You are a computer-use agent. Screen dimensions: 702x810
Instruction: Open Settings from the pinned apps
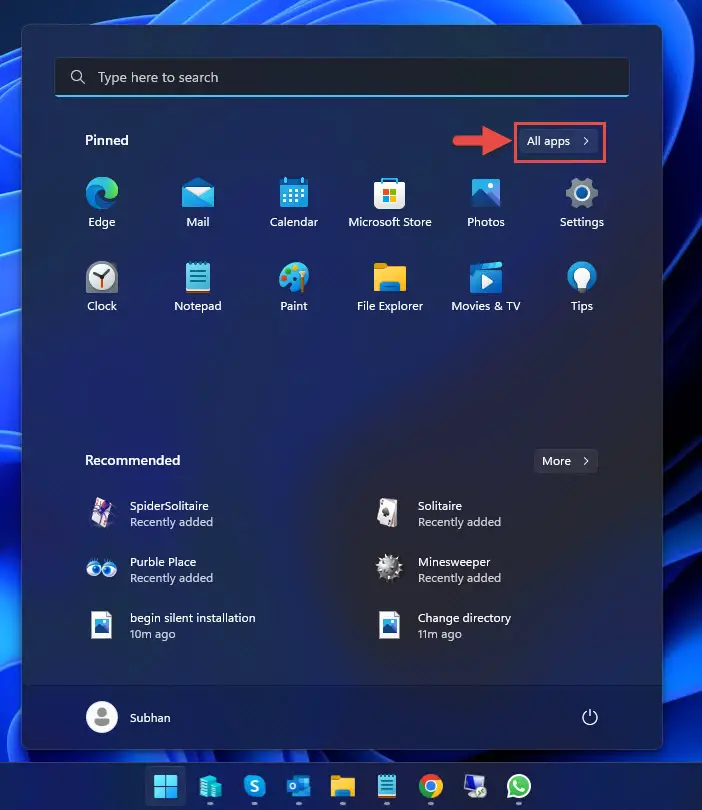click(582, 202)
